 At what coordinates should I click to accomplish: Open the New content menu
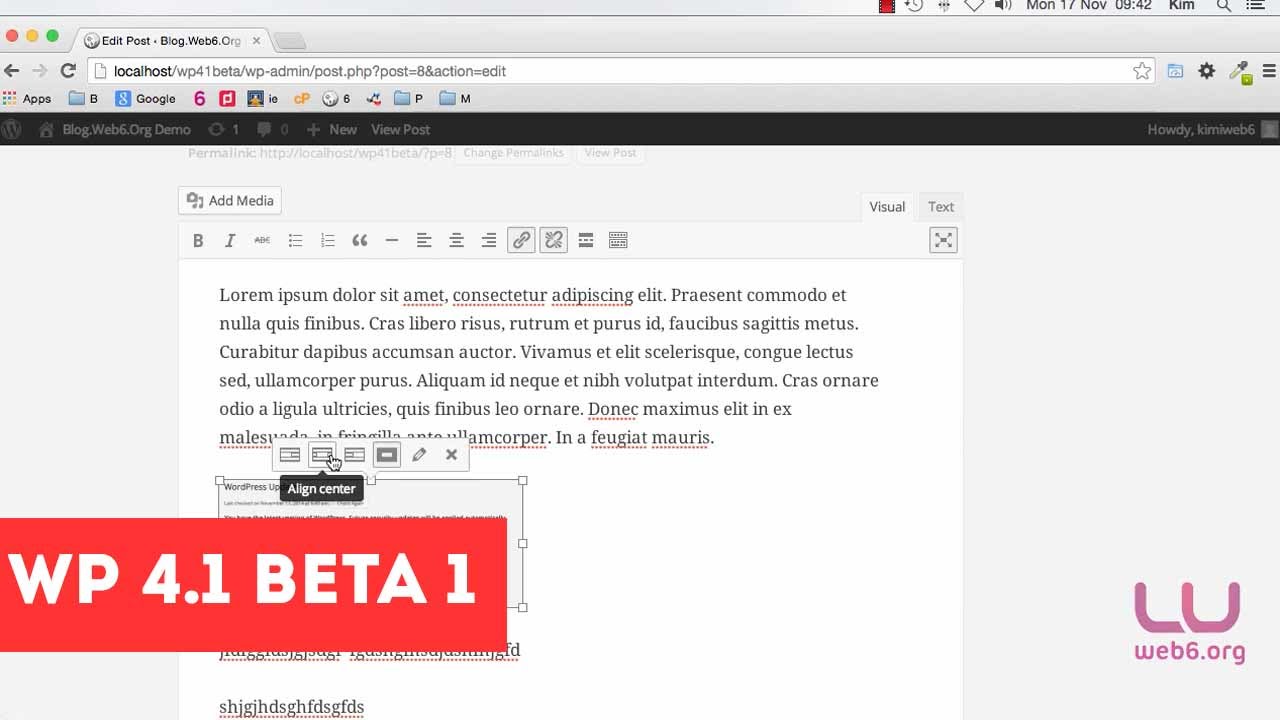(332, 129)
